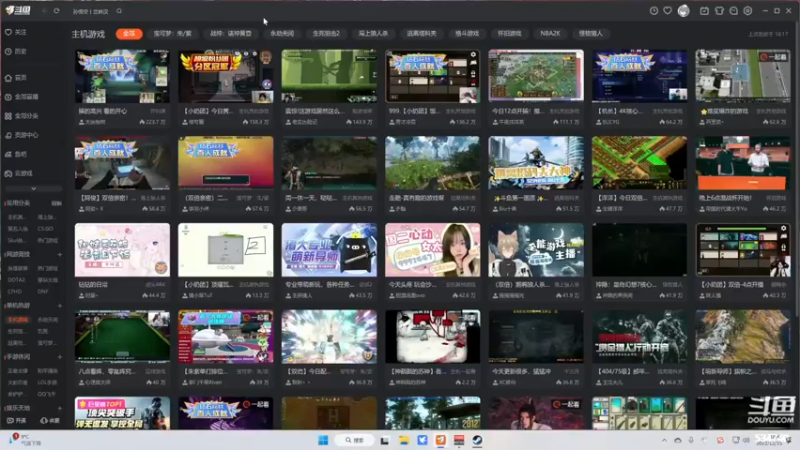Show hidden system tray icons
800x450 pixels.
pyautogui.click(x=664, y=440)
